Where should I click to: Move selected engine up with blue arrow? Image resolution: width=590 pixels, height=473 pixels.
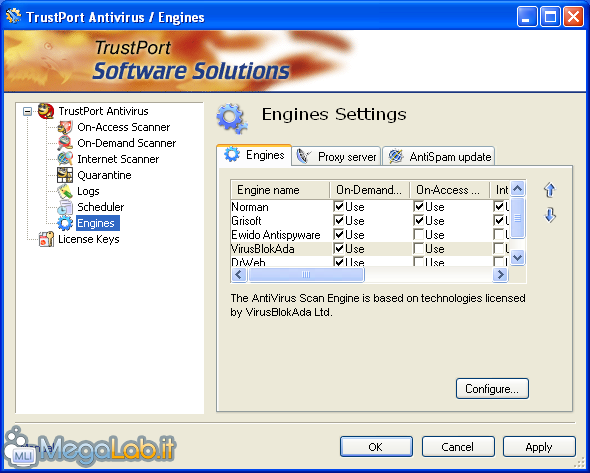click(x=550, y=190)
